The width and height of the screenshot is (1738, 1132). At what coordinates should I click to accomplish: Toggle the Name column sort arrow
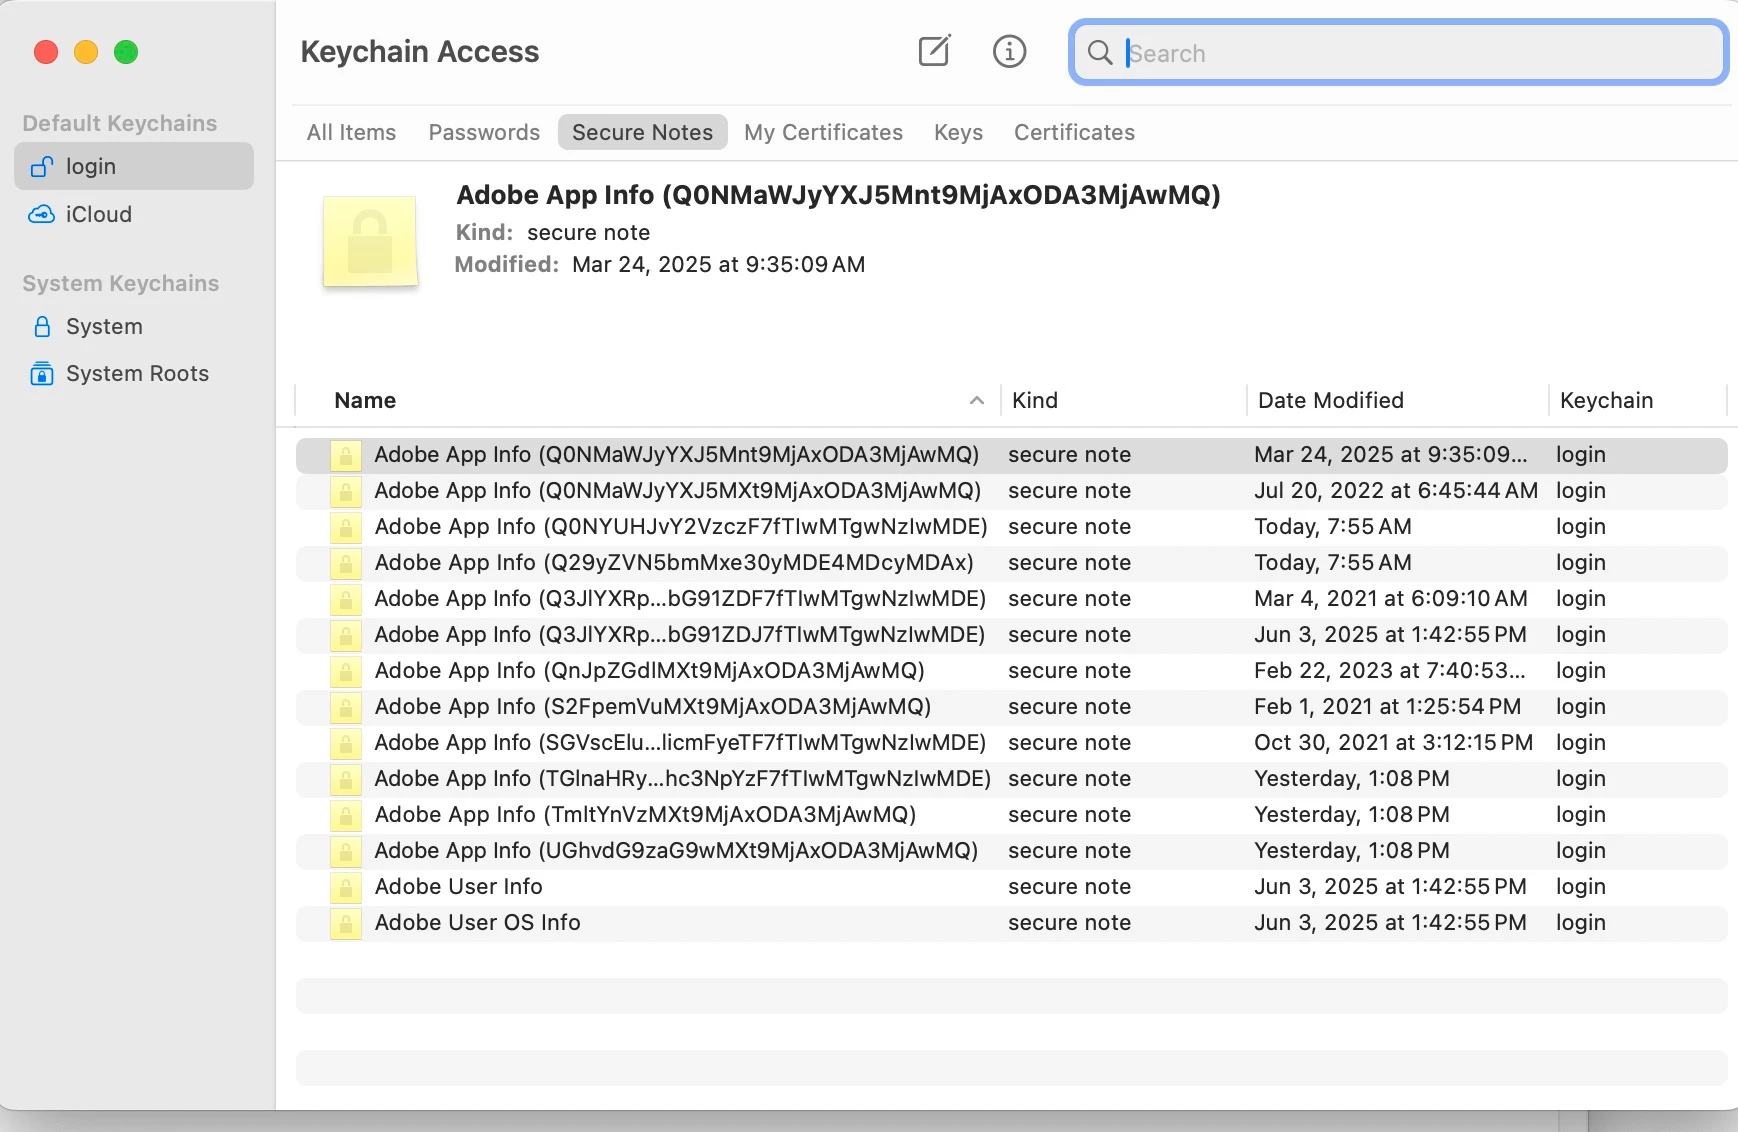976,400
